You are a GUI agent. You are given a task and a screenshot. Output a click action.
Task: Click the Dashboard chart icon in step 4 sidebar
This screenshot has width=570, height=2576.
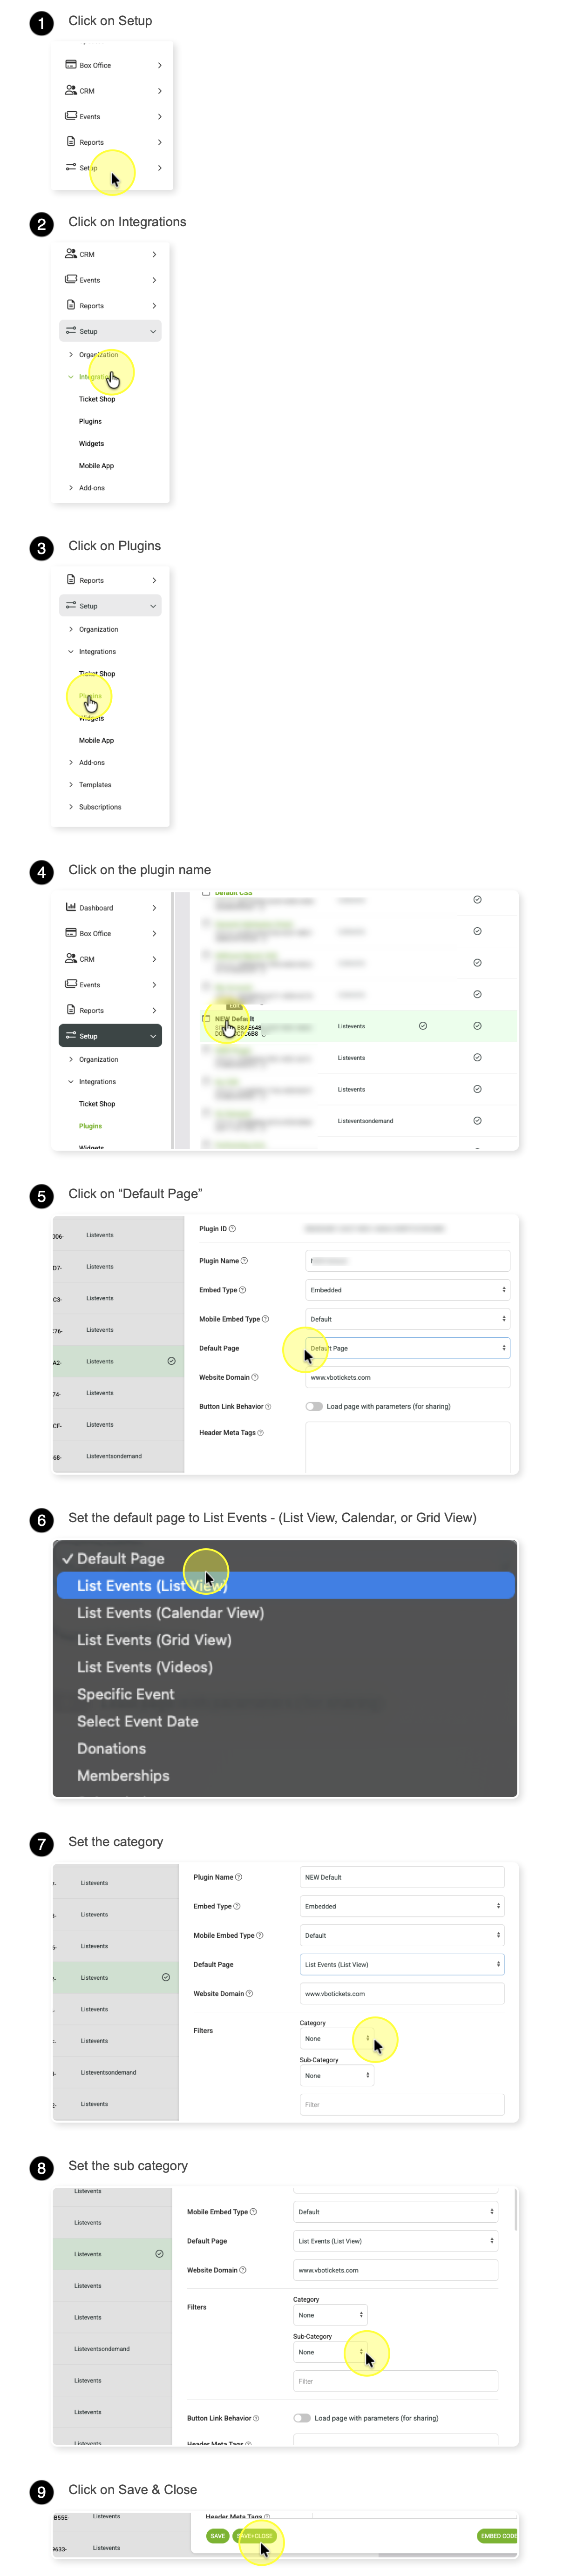(71, 907)
